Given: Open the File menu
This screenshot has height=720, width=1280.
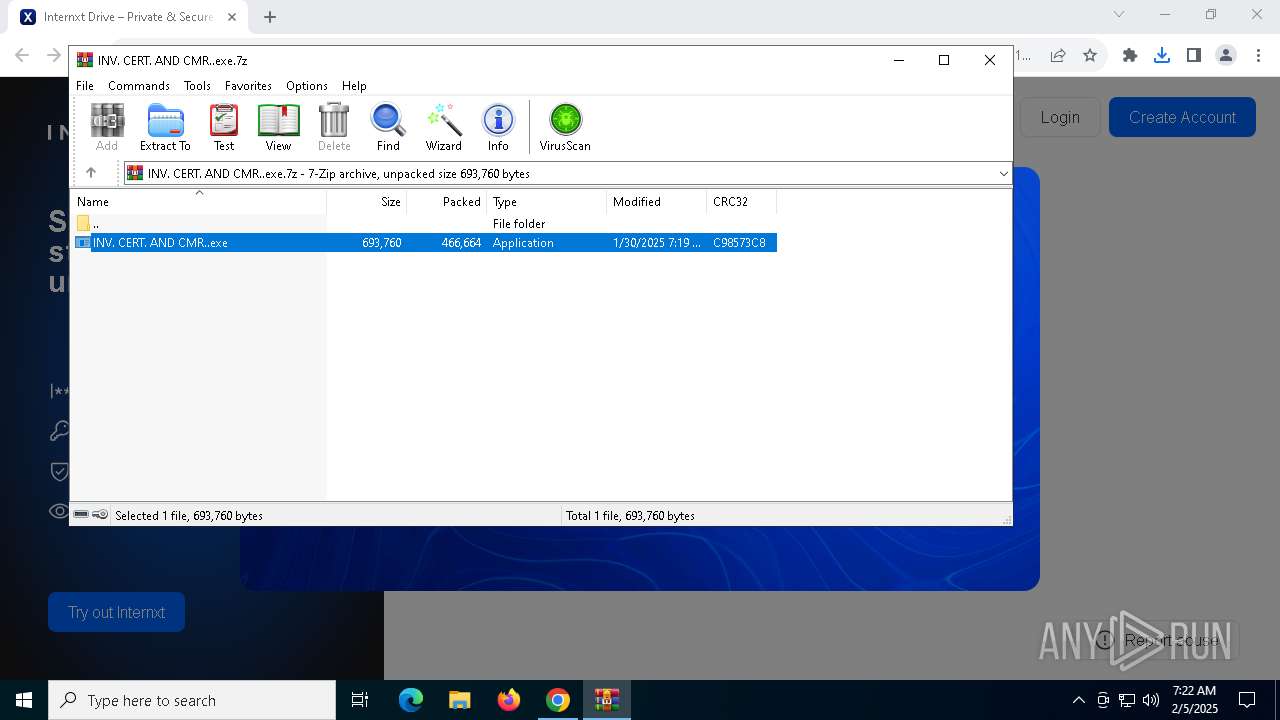Looking at the screenshot, I should click(x=85, y=86).
